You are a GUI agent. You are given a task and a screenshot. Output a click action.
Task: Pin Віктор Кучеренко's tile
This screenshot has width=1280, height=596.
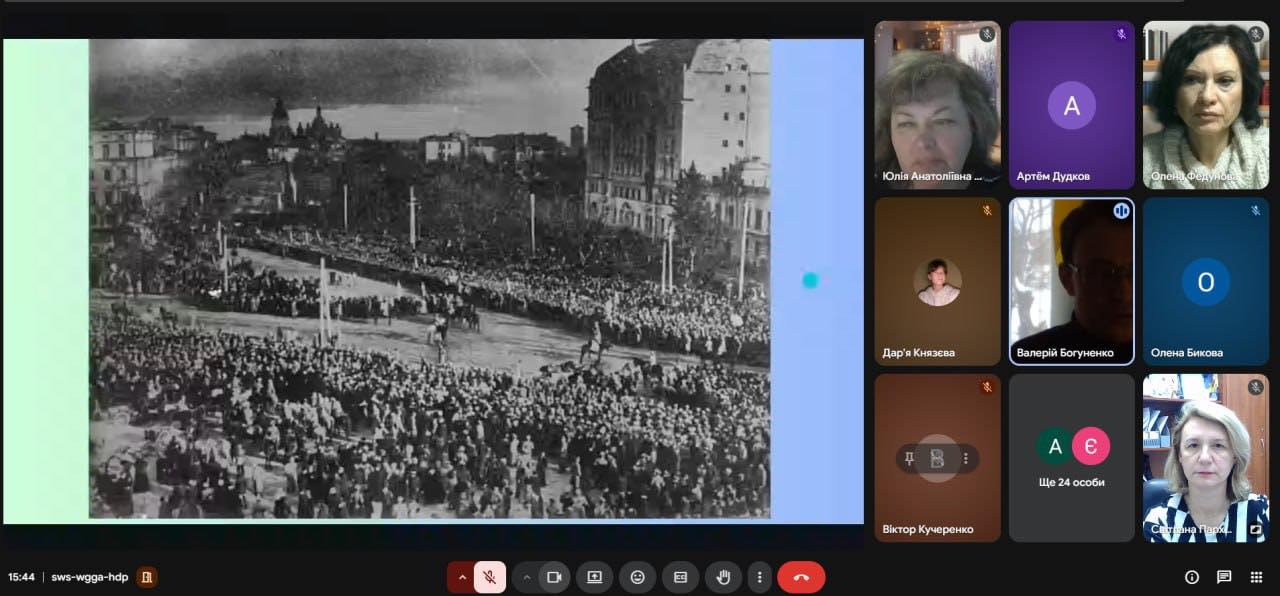pyautogui.click(x=909, y=459)
